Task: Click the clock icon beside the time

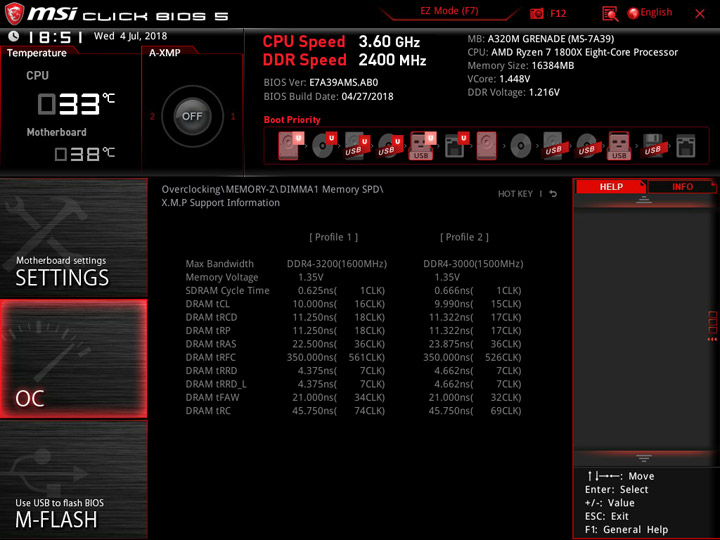Action: (x=14, y=36)
